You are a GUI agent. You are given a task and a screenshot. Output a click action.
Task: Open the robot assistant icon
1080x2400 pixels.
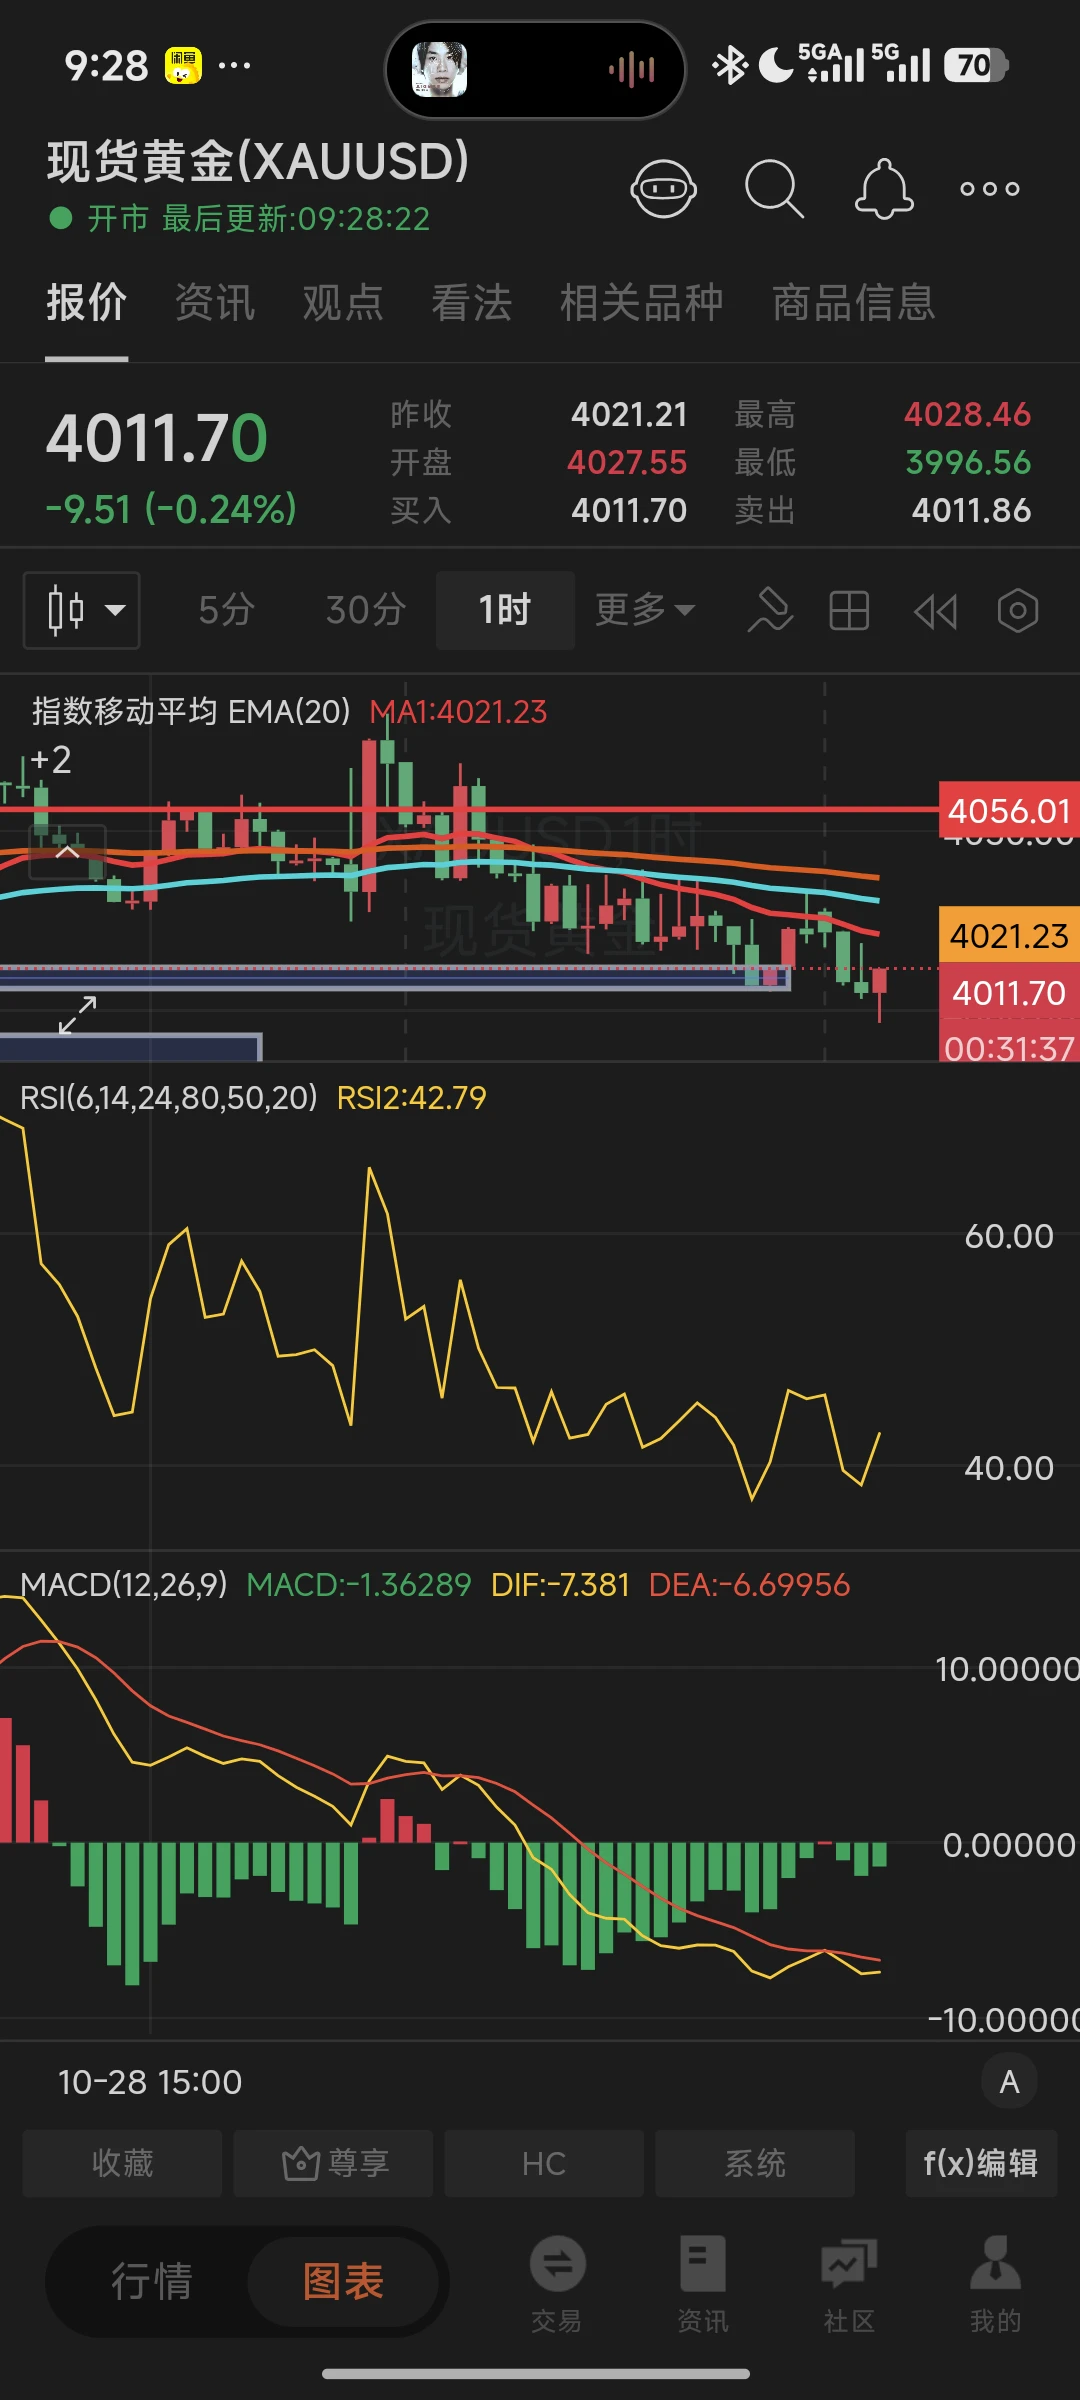pos(663,188)
